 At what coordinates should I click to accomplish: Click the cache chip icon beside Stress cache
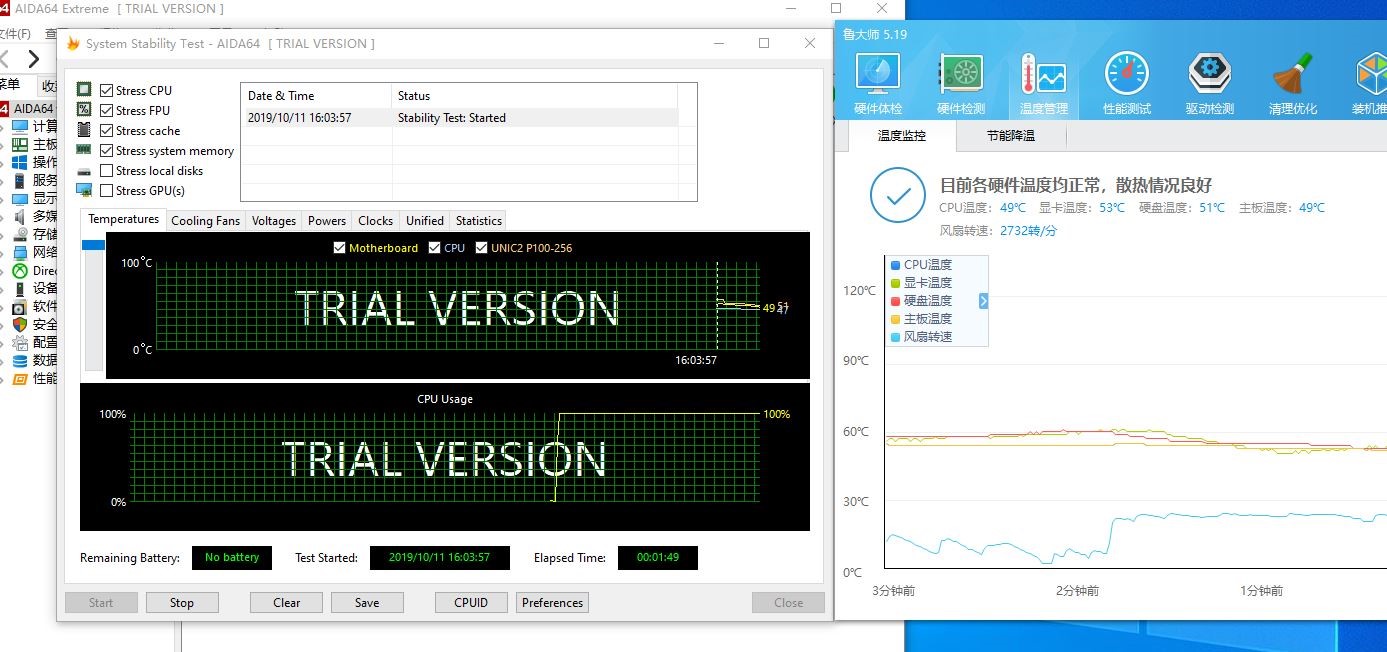[84, 130]
